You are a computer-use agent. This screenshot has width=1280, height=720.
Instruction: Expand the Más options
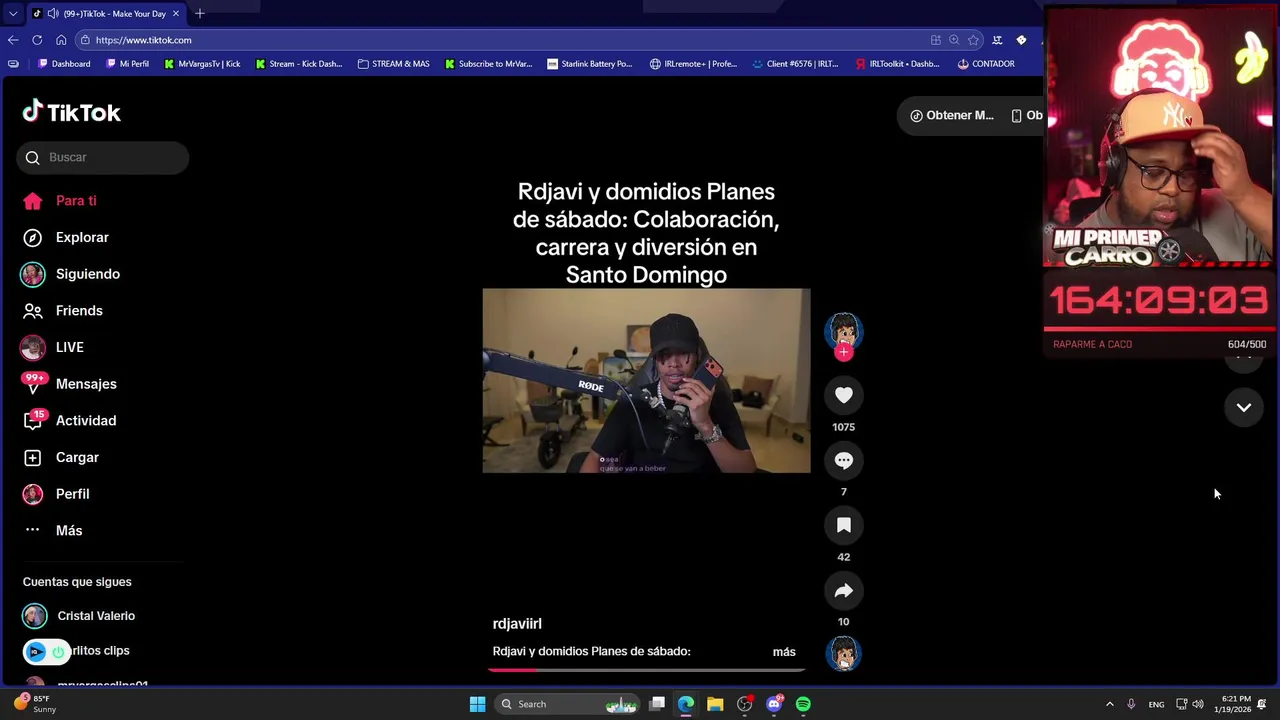52,530
